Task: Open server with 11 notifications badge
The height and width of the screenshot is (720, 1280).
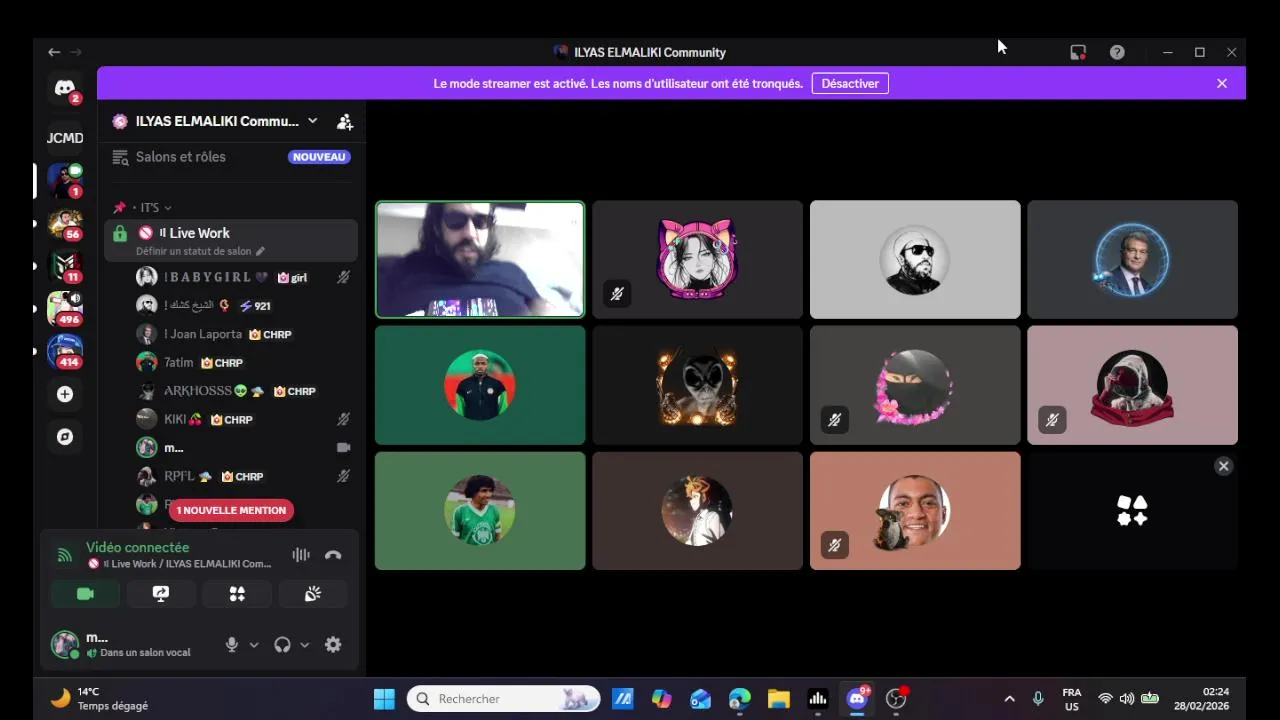Action: coord(65,266)
